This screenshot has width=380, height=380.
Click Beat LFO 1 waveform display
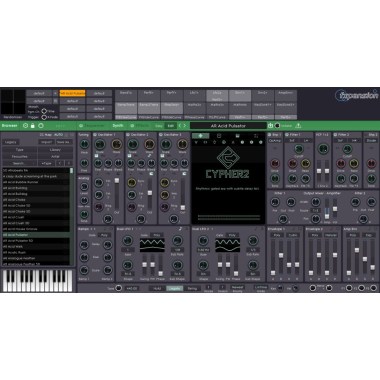click(x=152, y=245)
